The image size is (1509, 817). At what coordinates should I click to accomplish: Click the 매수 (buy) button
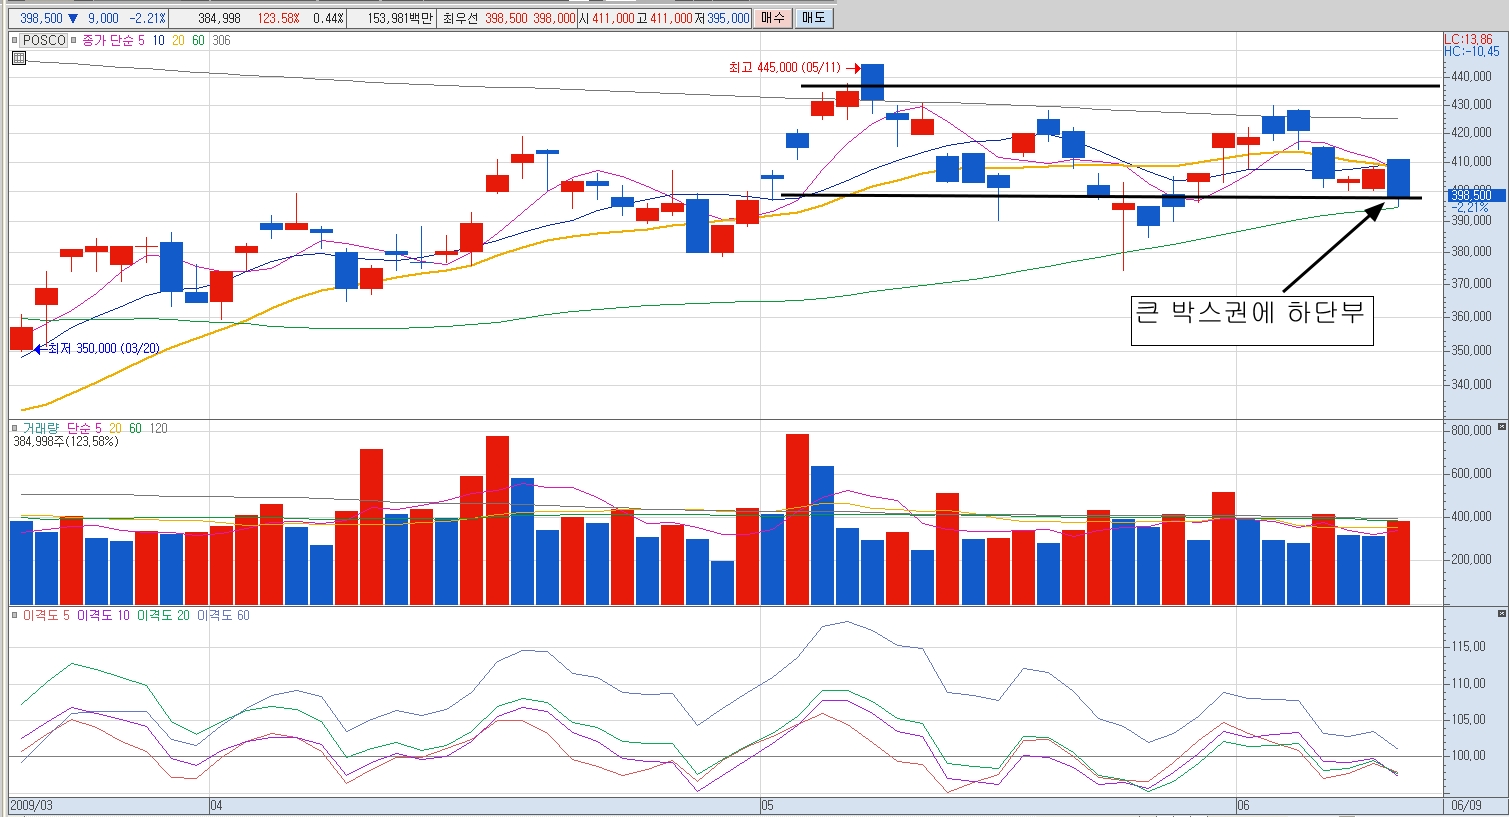click(x=772, y=18)
